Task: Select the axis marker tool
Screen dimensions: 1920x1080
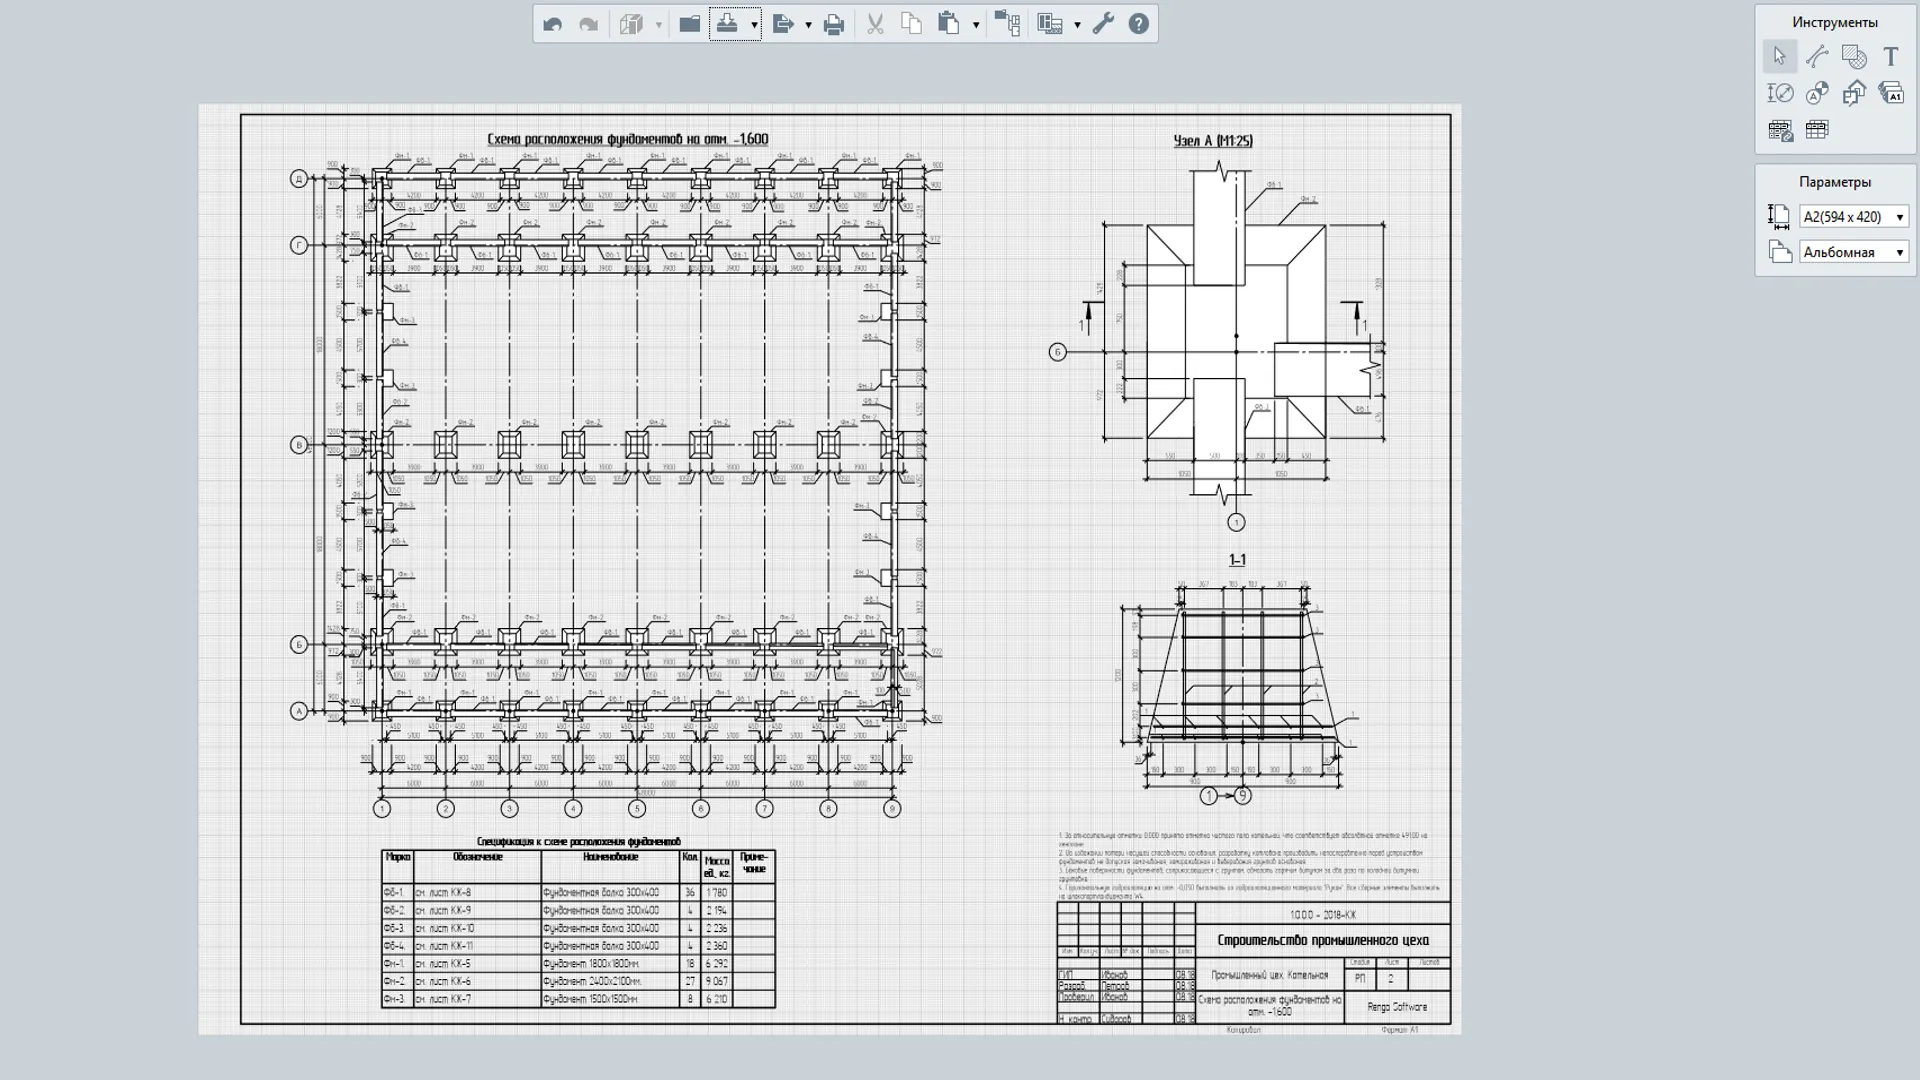Action: click(x=1817, y=93)
